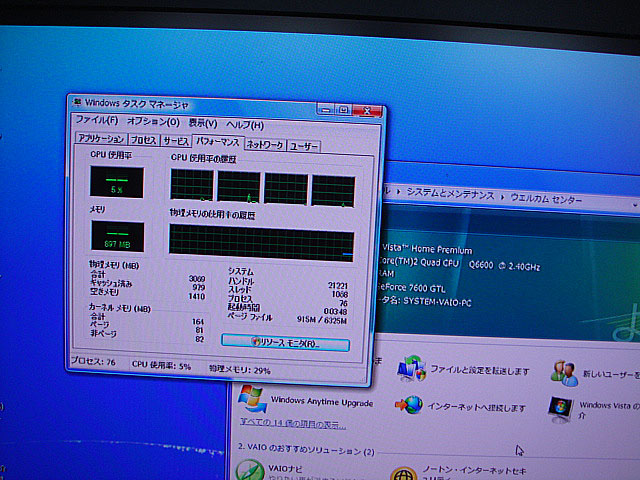Viewport: 640px width, 480px height.
Task: Open the オプション(O) menu
Action: [153, 121]
